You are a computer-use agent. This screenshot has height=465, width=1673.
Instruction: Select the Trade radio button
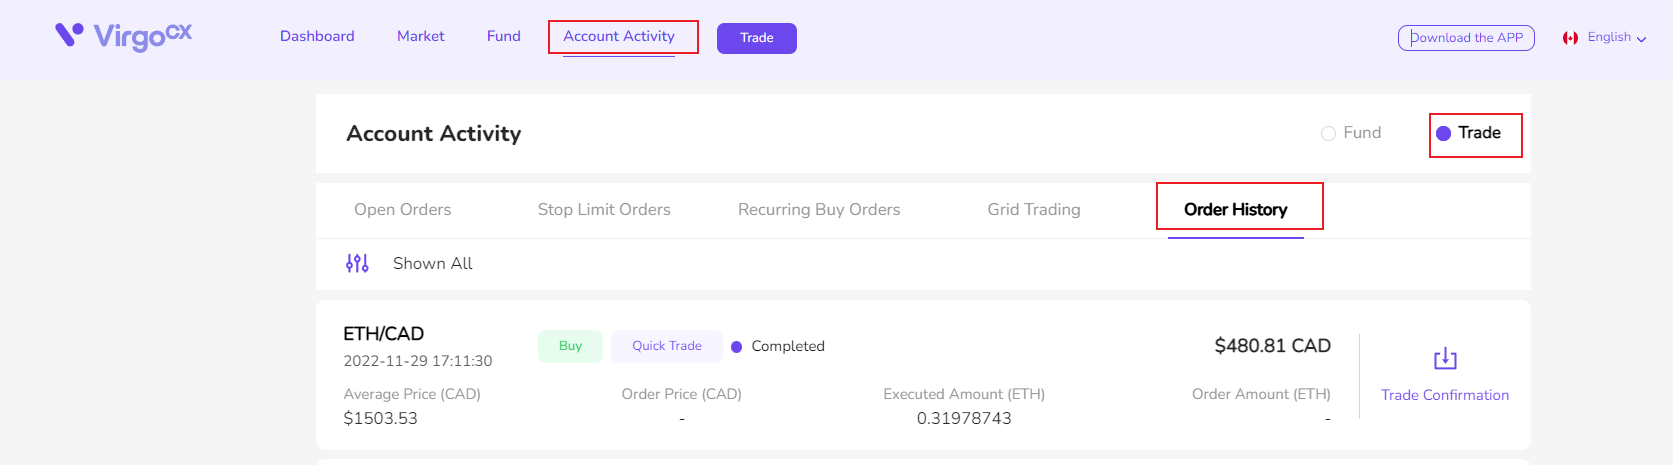1443,133
